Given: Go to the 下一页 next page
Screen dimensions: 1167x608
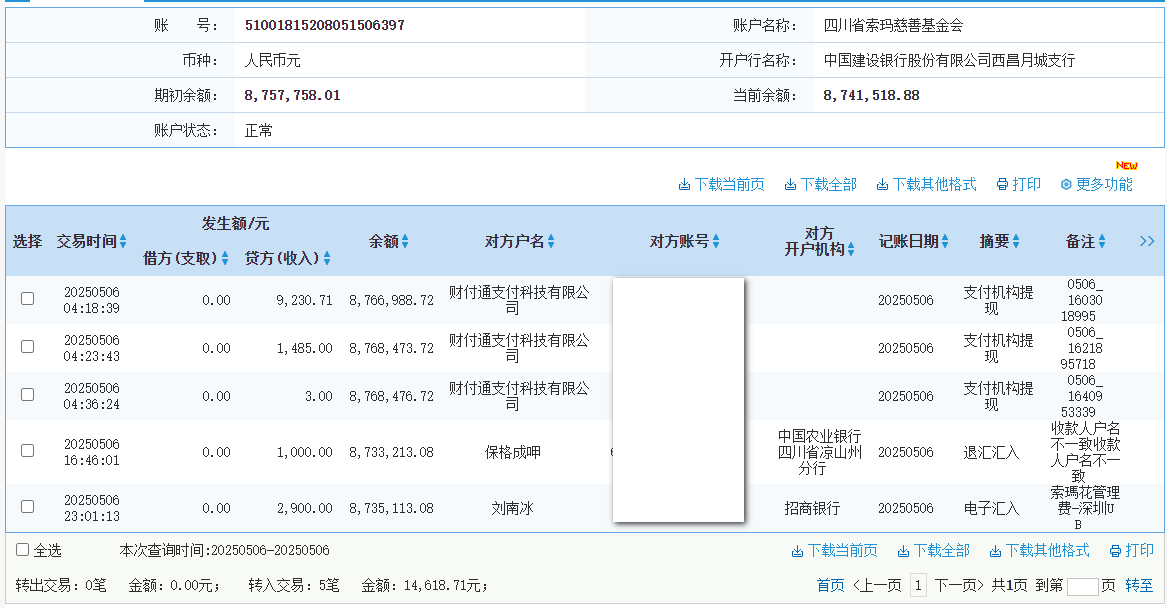Looking at the screenshot, I should tap(960, 589).
